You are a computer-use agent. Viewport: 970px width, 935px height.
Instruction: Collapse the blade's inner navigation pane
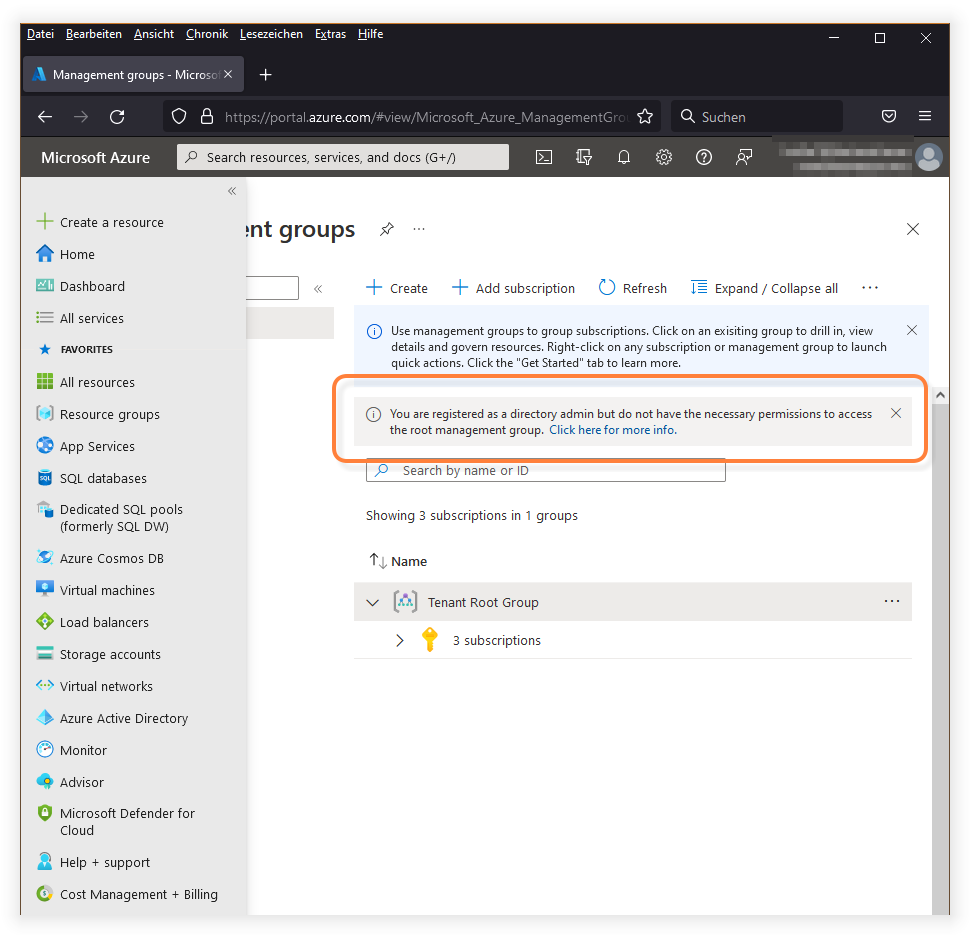(318, 288)
